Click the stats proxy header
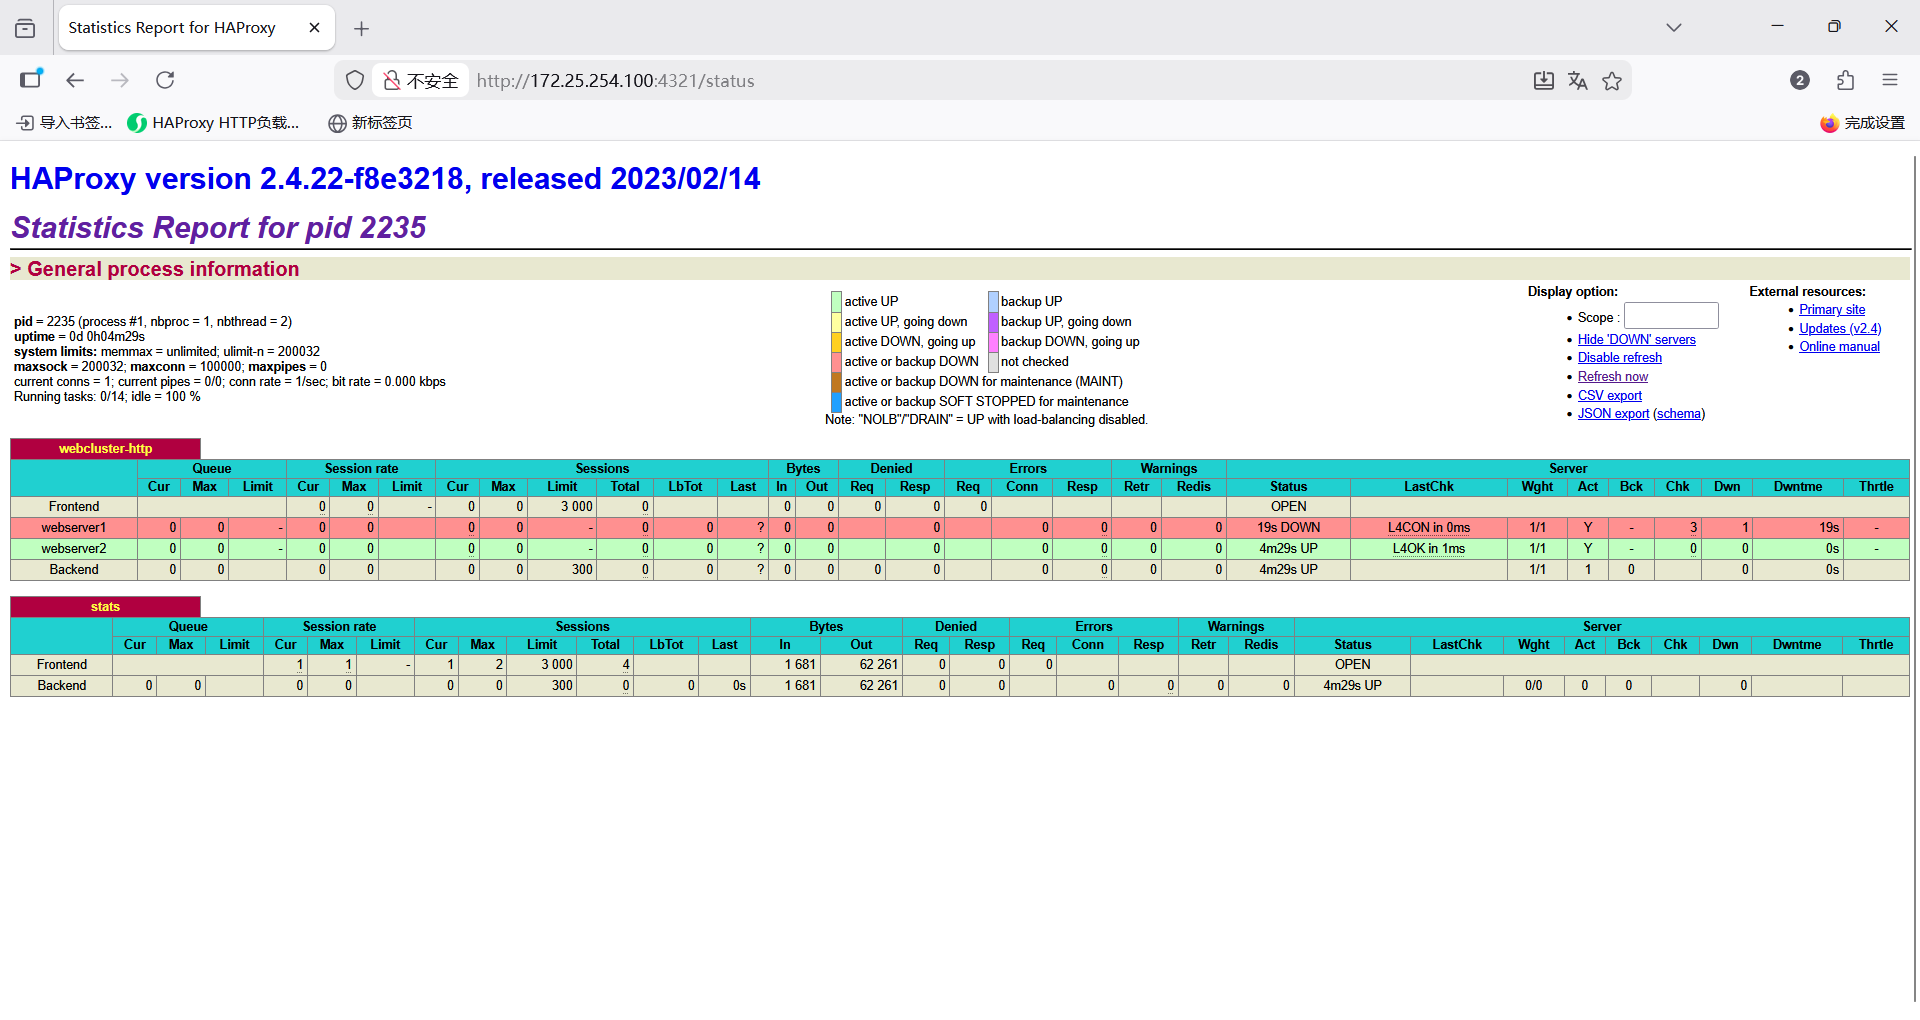1920x1020 pixels. (x=105, y=607)
